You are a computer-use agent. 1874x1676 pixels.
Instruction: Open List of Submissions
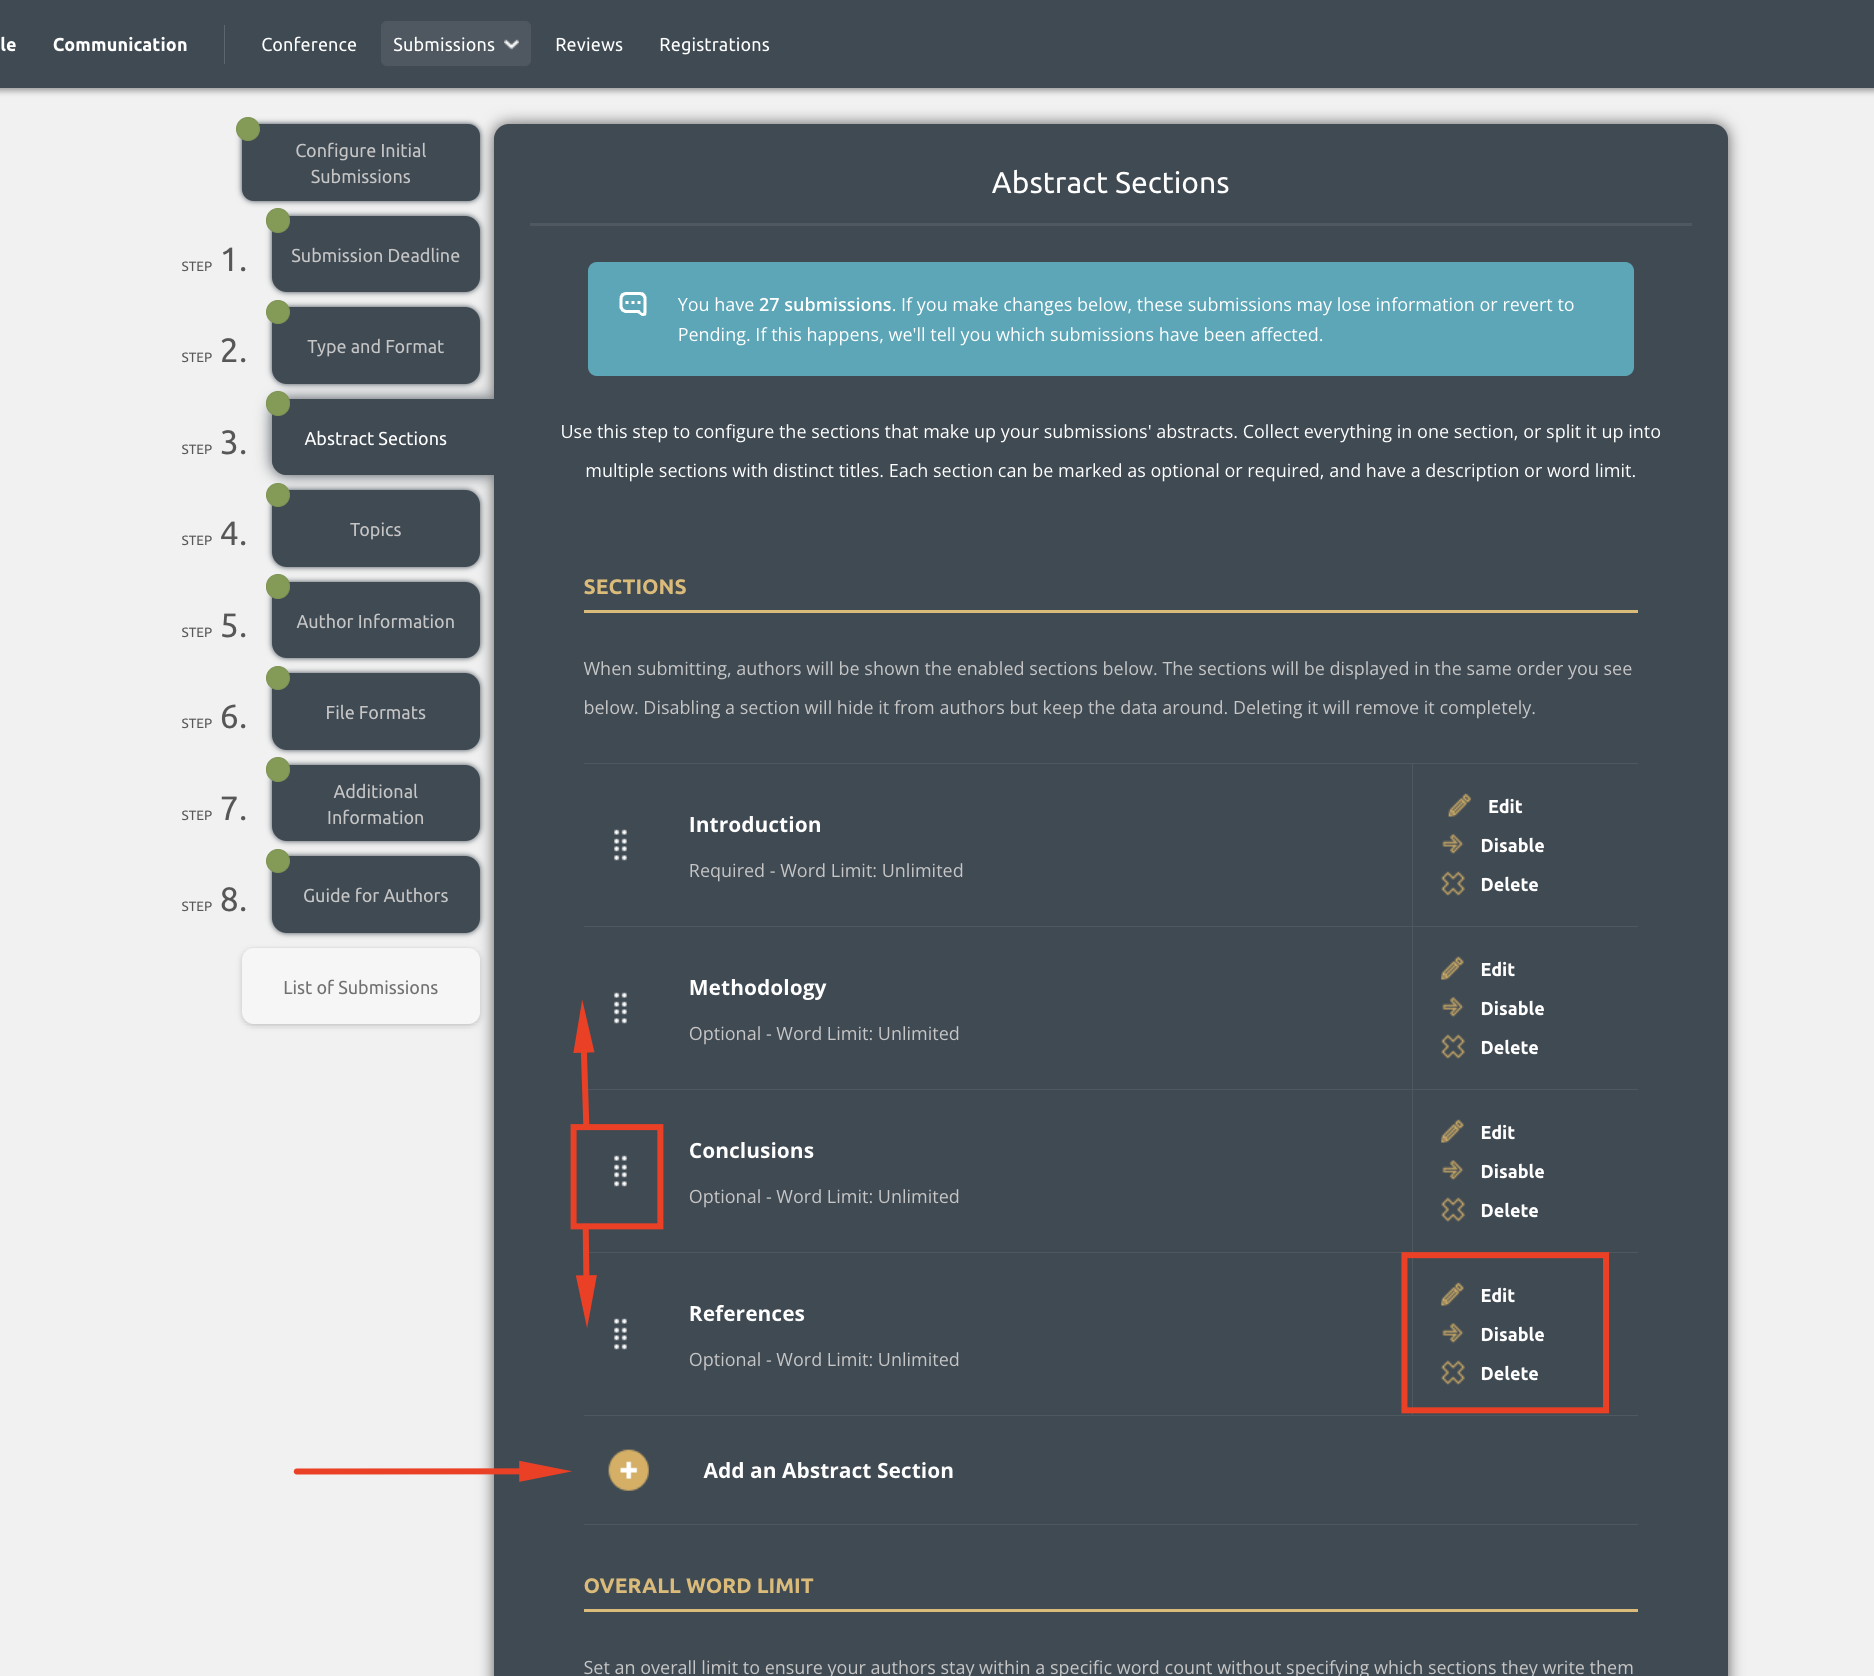point(360,987)
